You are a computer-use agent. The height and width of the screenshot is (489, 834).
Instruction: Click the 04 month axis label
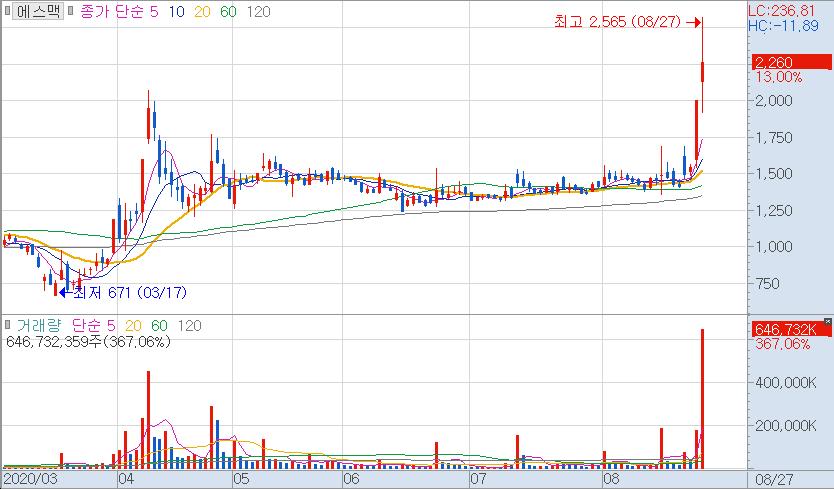126,479
